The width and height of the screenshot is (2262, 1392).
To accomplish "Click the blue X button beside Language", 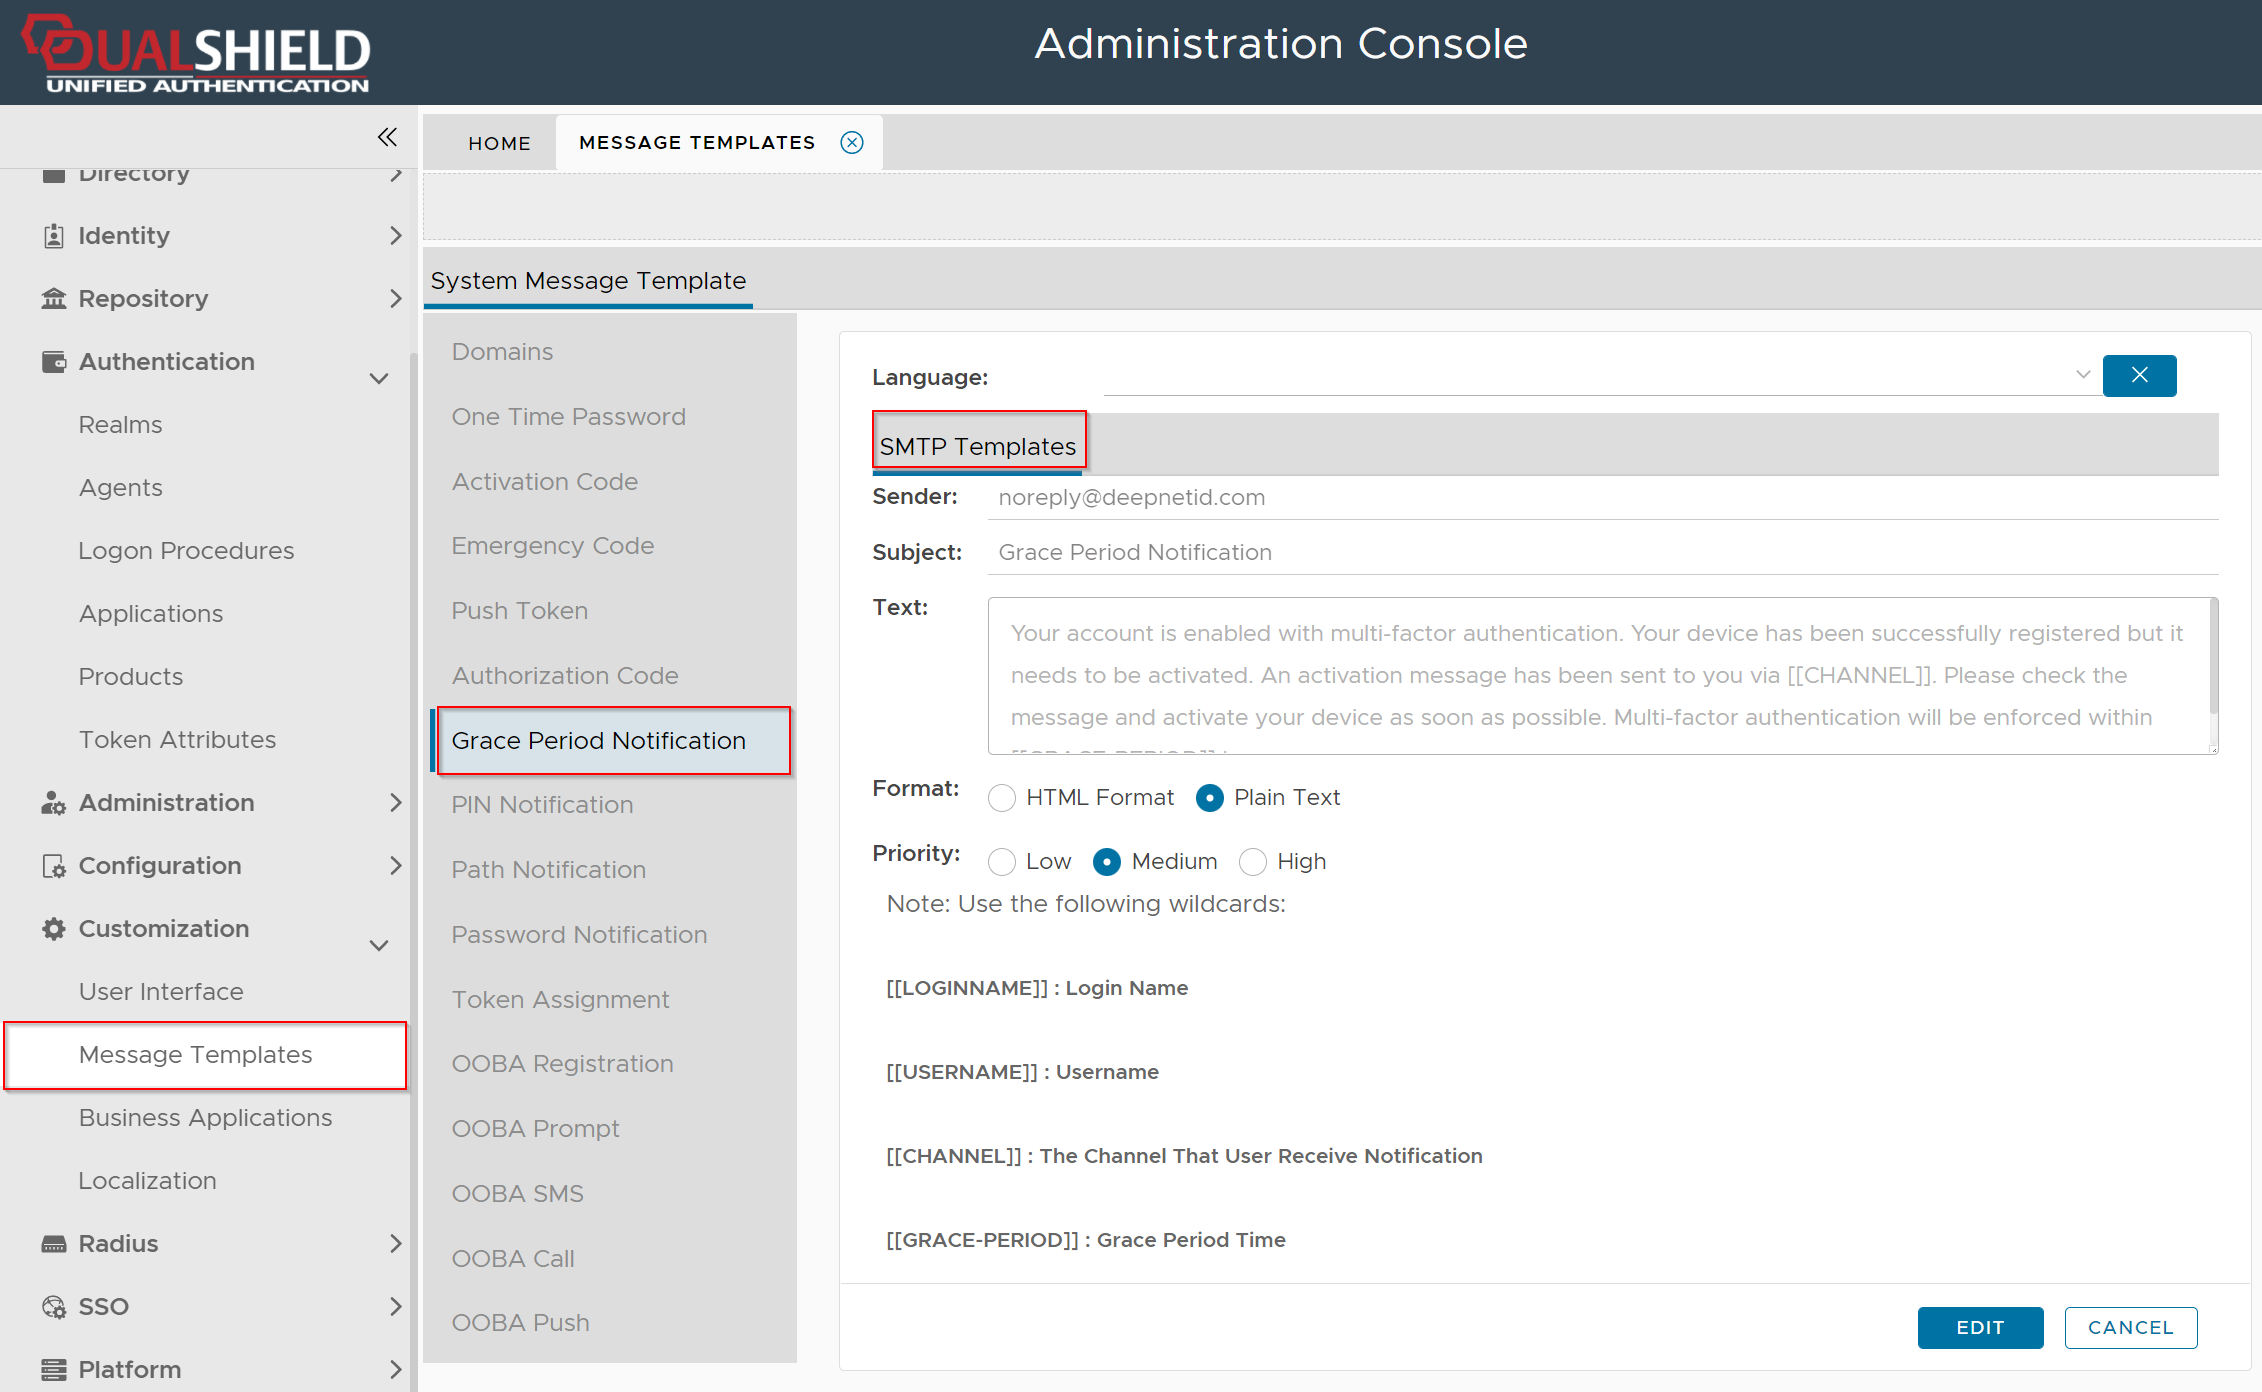I will tap(2139, 376).
